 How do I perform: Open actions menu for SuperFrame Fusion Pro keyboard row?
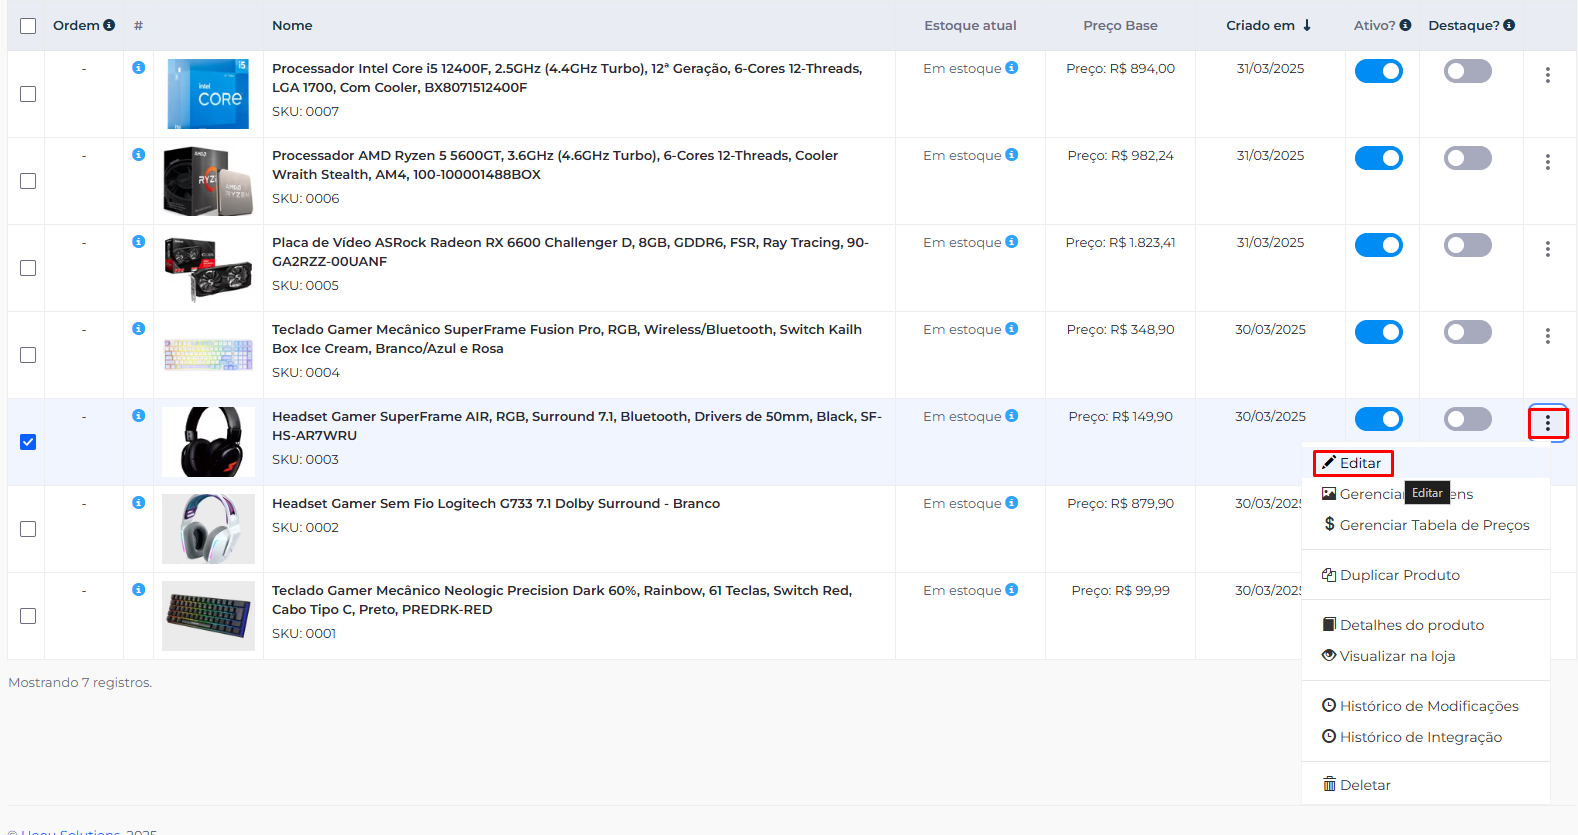pyautogui.click(x=1547, y=336)
